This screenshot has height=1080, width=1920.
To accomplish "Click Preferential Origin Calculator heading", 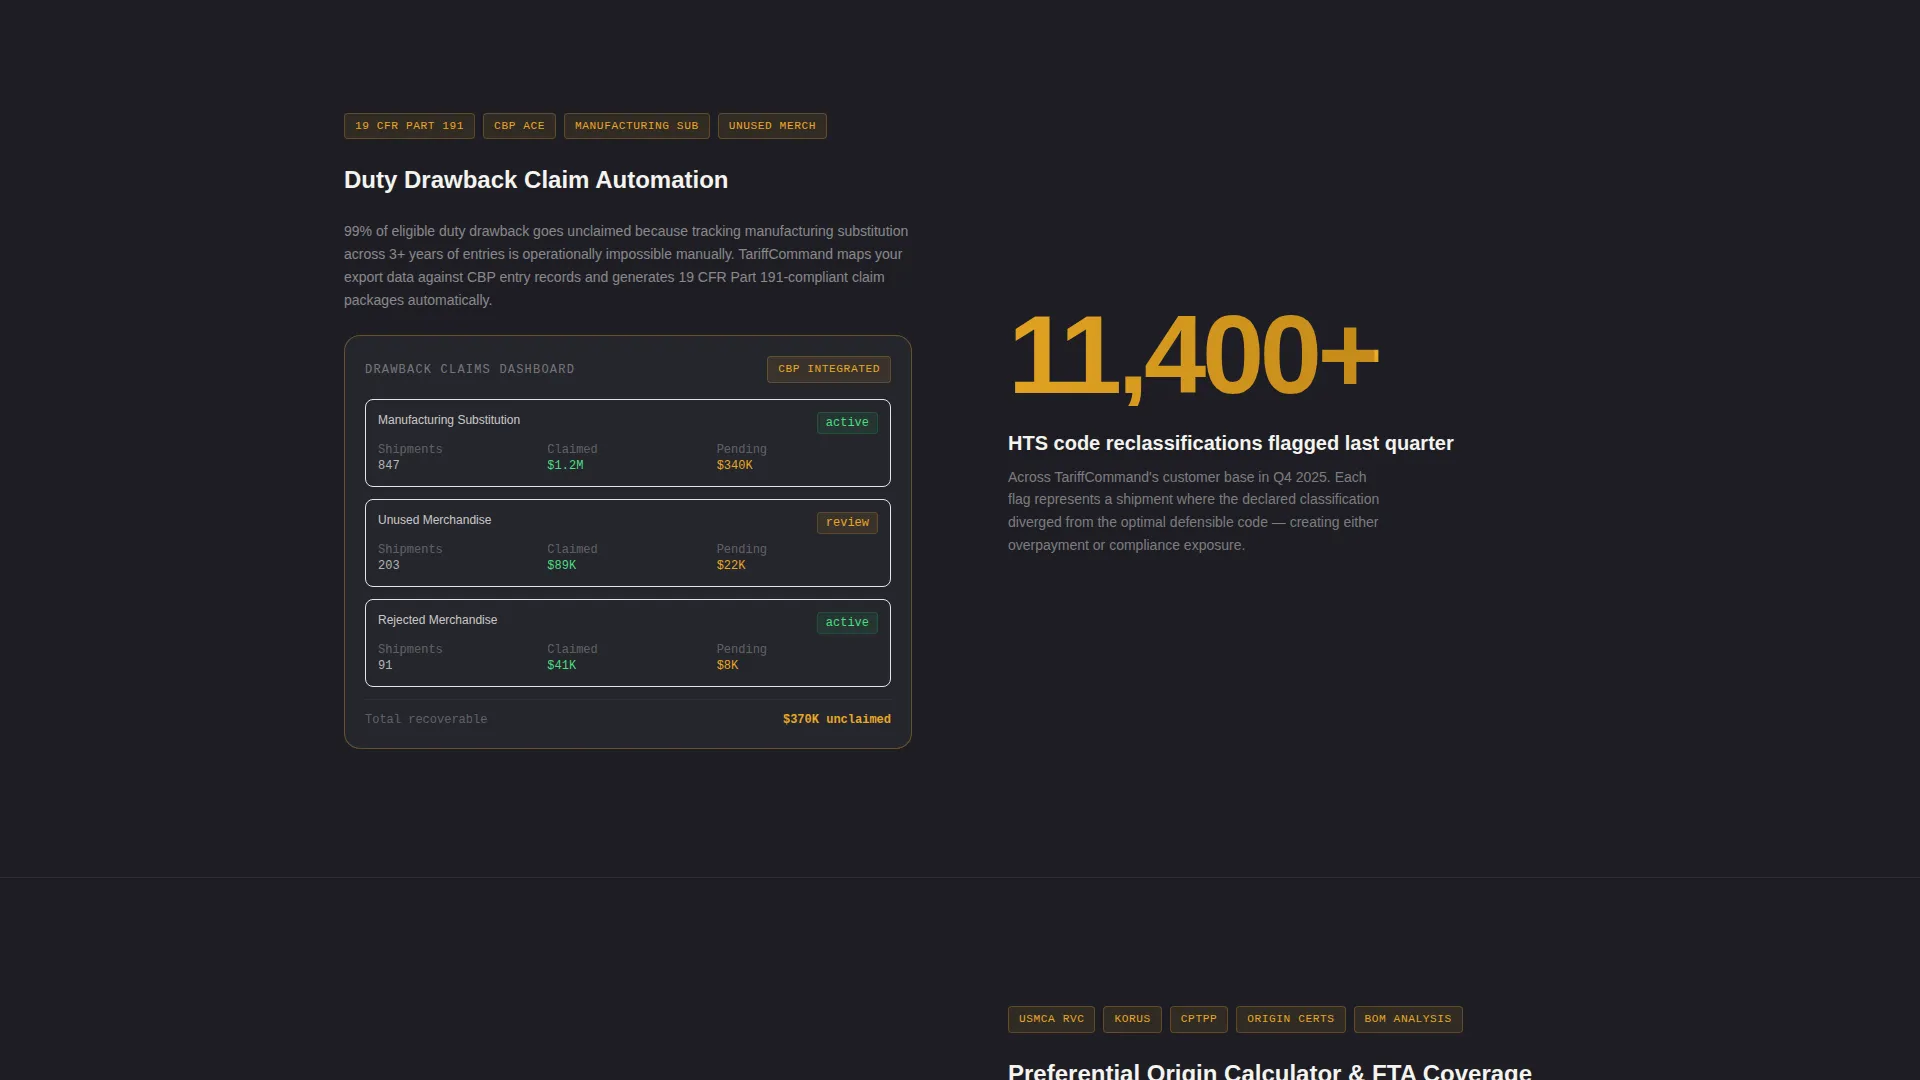I will point(1270,1071).
